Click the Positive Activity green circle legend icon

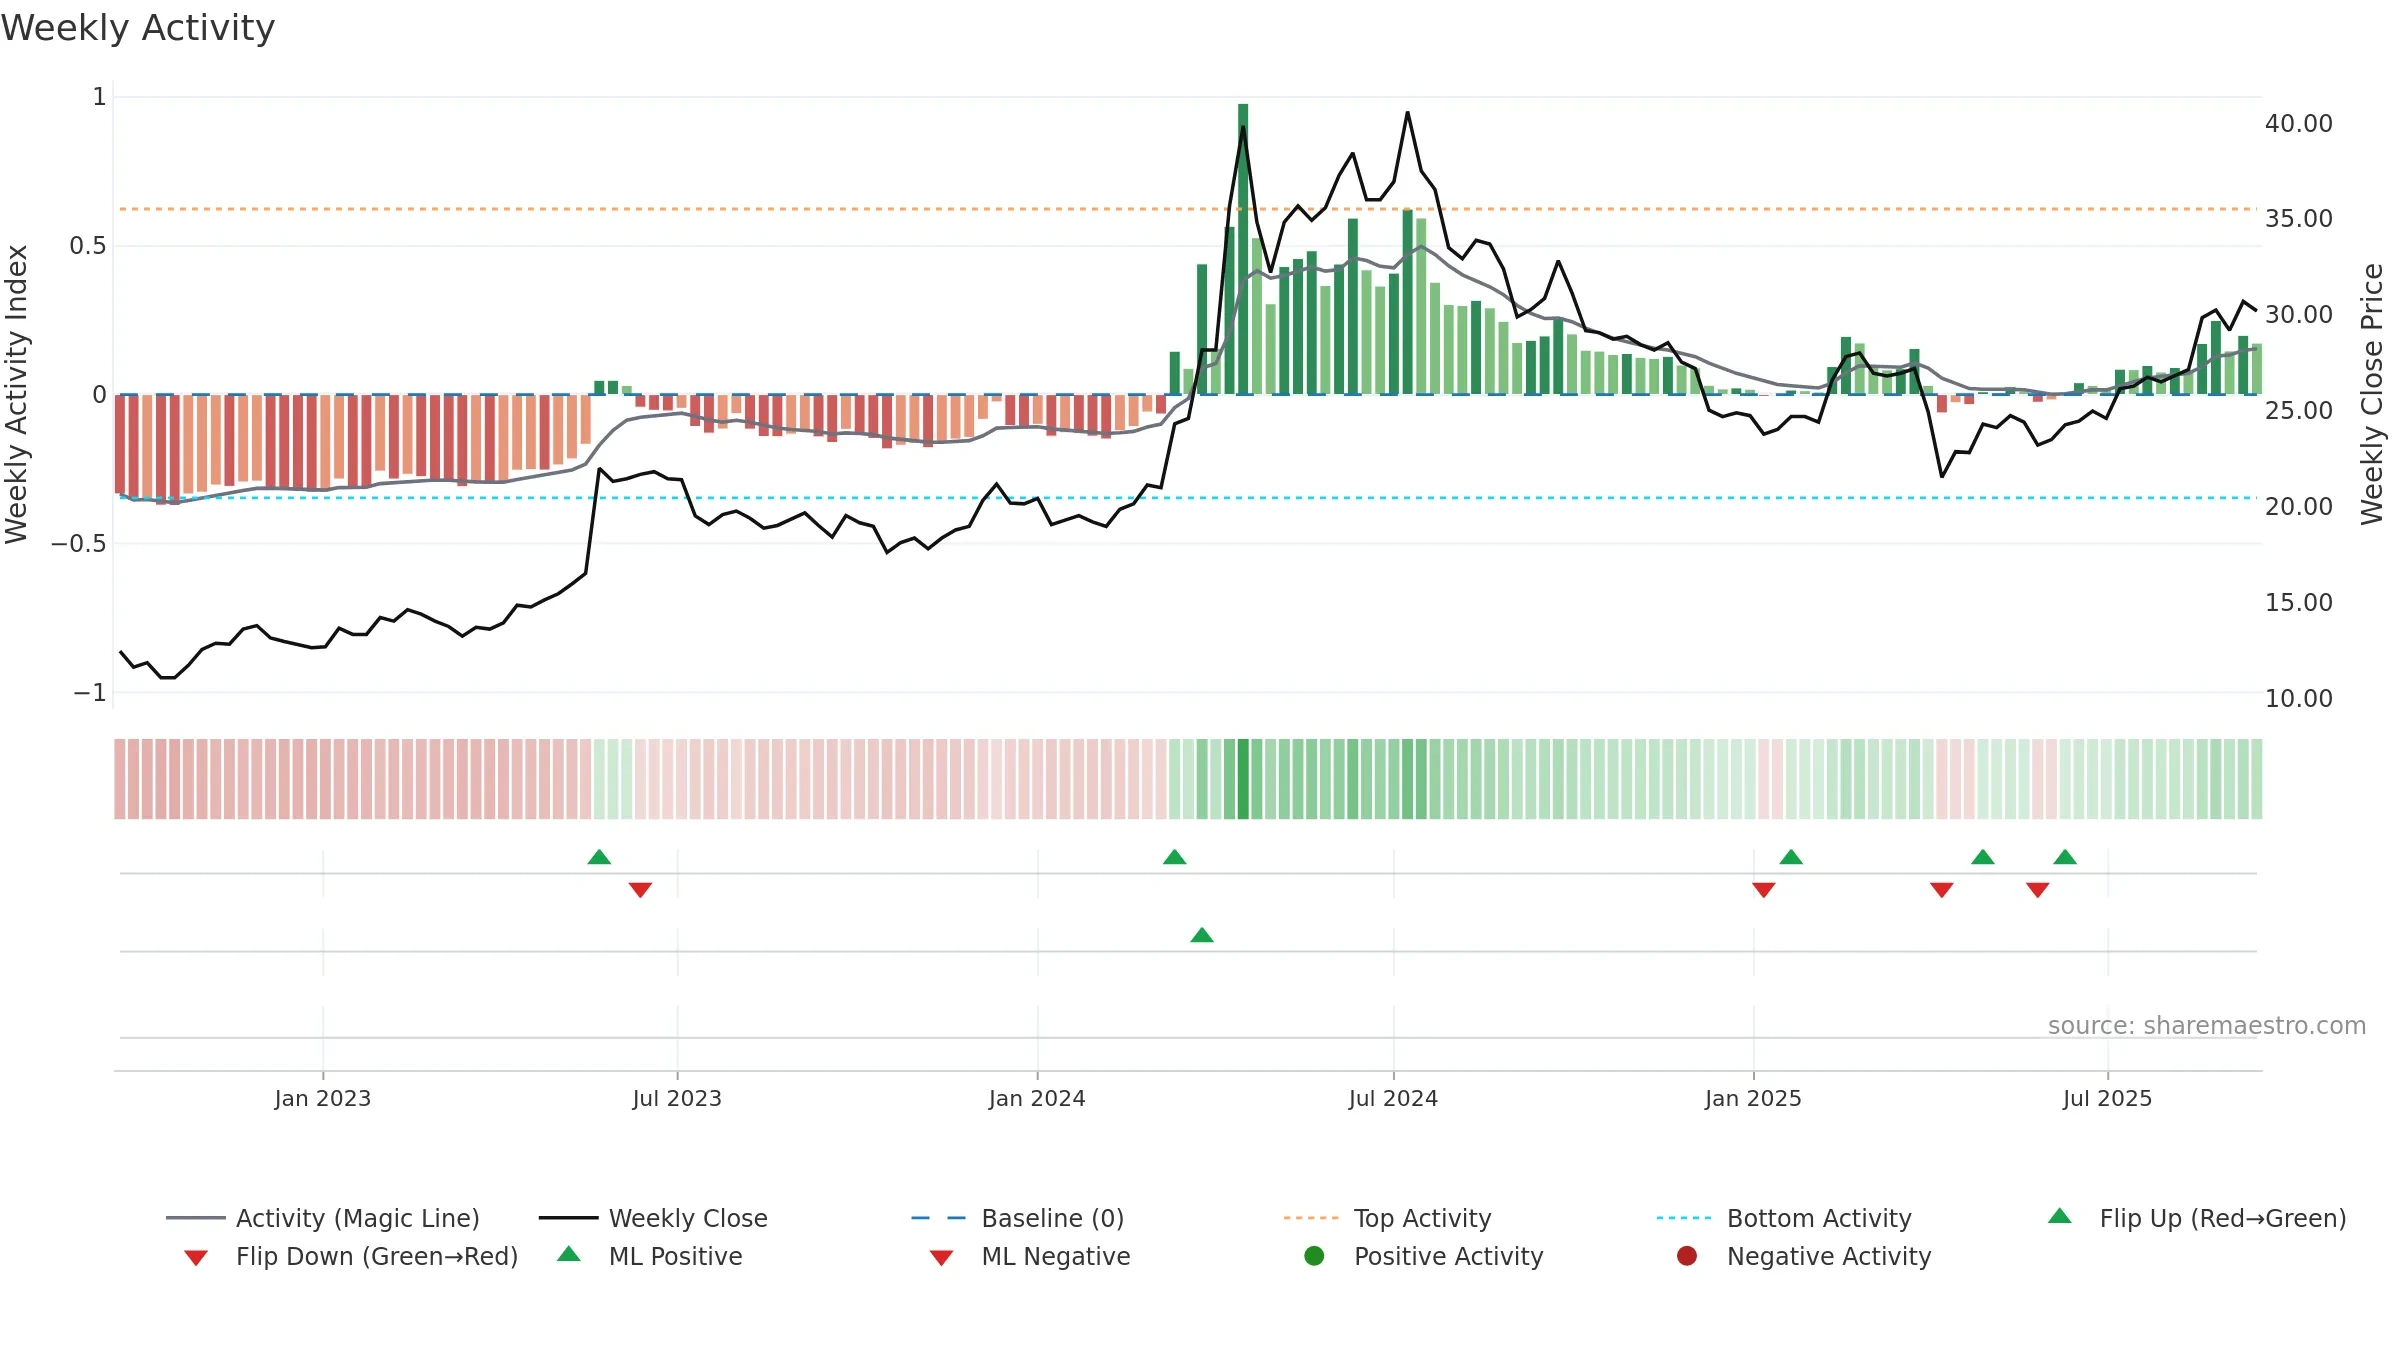pyautogui.click(x=1314, y=1256)
